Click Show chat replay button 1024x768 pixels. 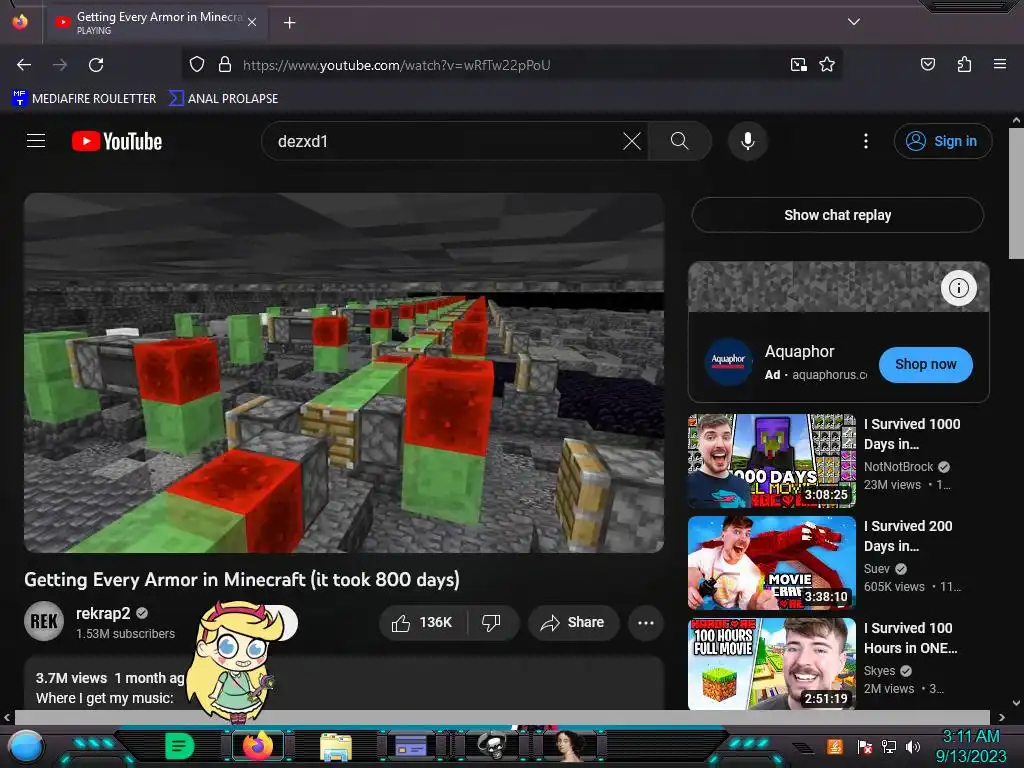pos(837,215)
